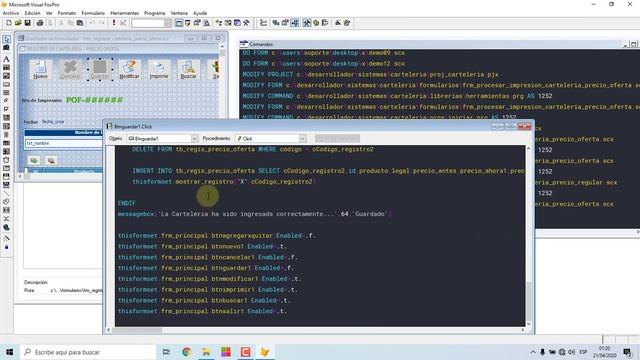The image size is (640, 360).
Task: Open the Edición menu
Action: 33,13
